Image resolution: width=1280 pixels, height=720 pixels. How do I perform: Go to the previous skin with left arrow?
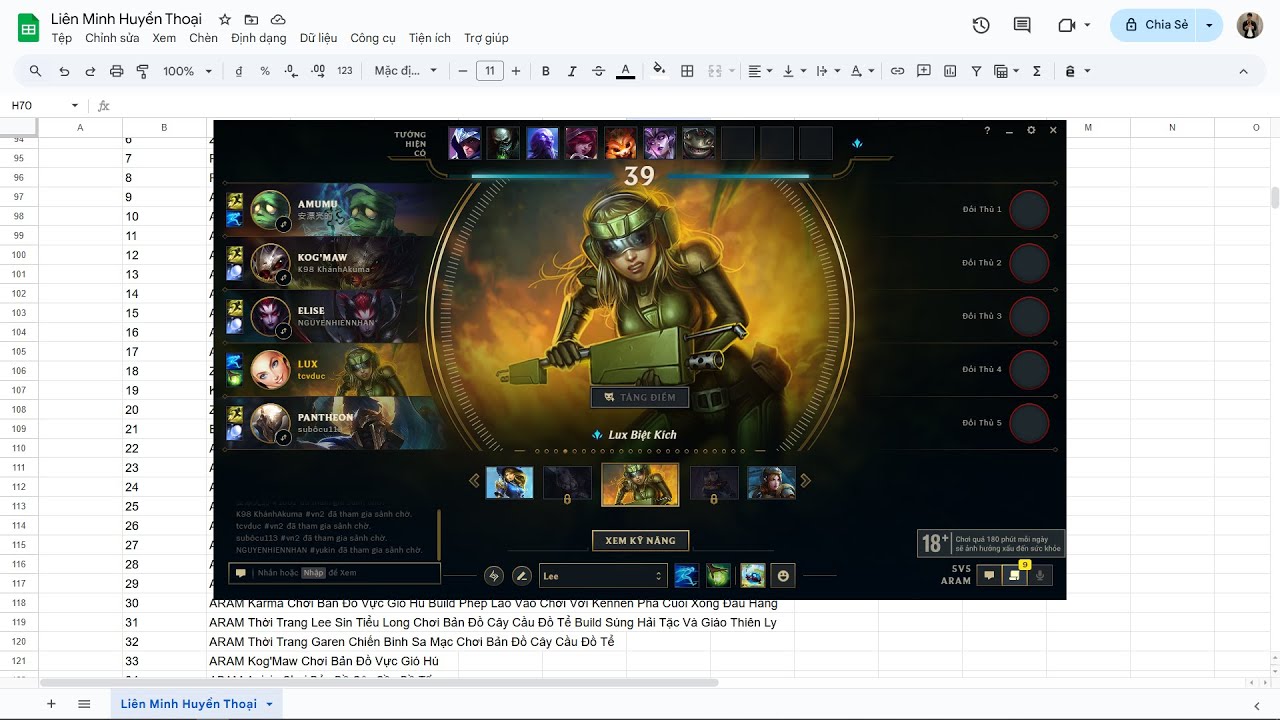[x=474, y=481]
